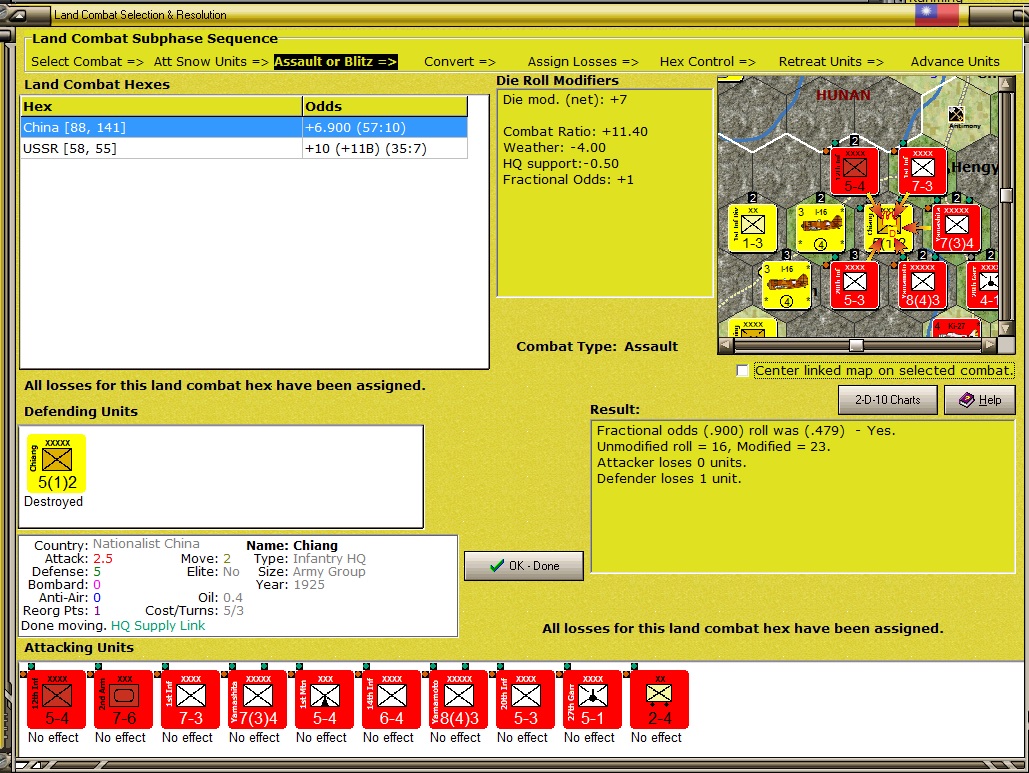
Task: Click the odds cell +10 (+11B) (35:7)
Action: pyautogui.click(x=385, y=148)
